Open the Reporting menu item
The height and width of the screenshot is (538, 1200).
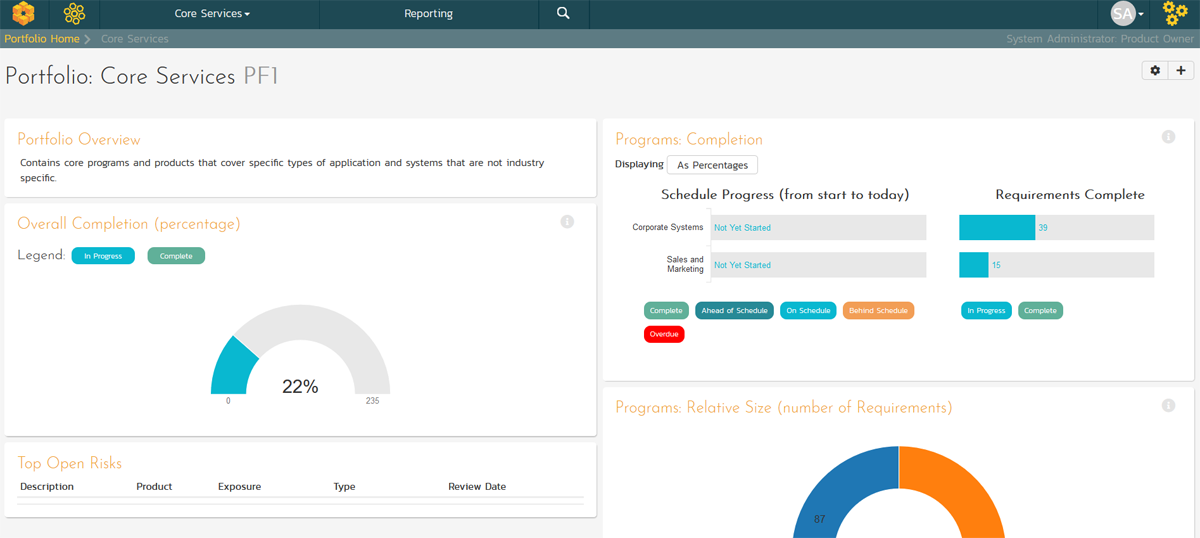[x=428, y=14]
